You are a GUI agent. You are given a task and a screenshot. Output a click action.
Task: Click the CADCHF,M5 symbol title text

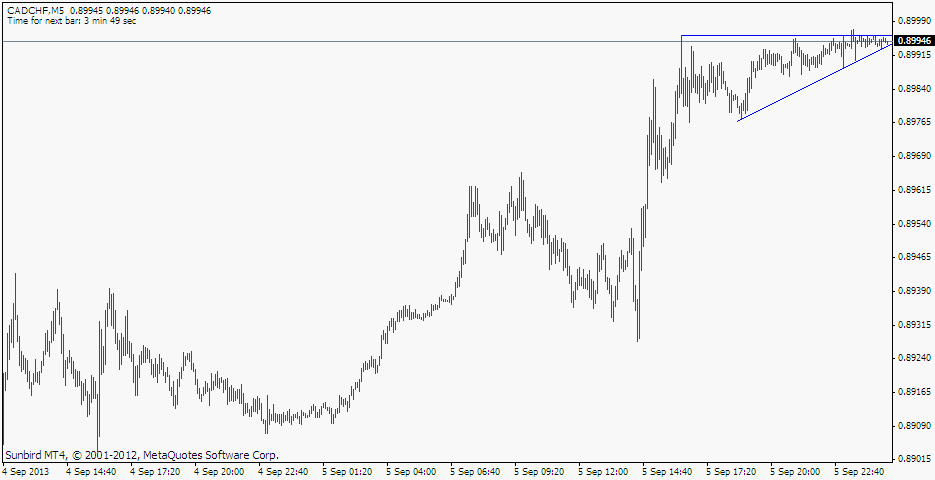(36, 9)
